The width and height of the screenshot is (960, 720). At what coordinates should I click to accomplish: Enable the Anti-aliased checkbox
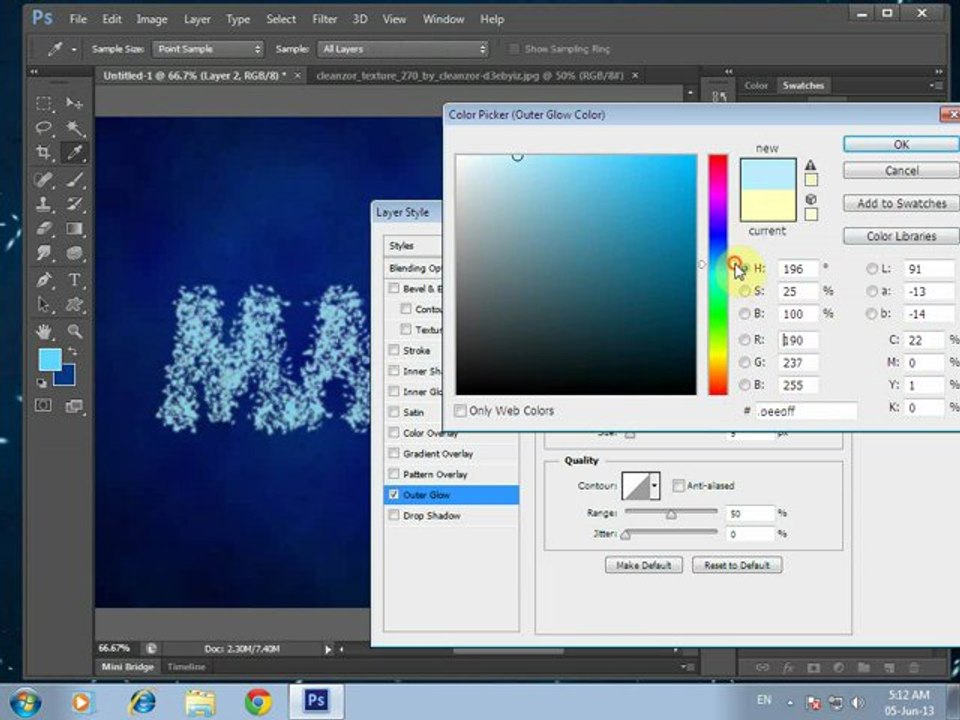678,486
